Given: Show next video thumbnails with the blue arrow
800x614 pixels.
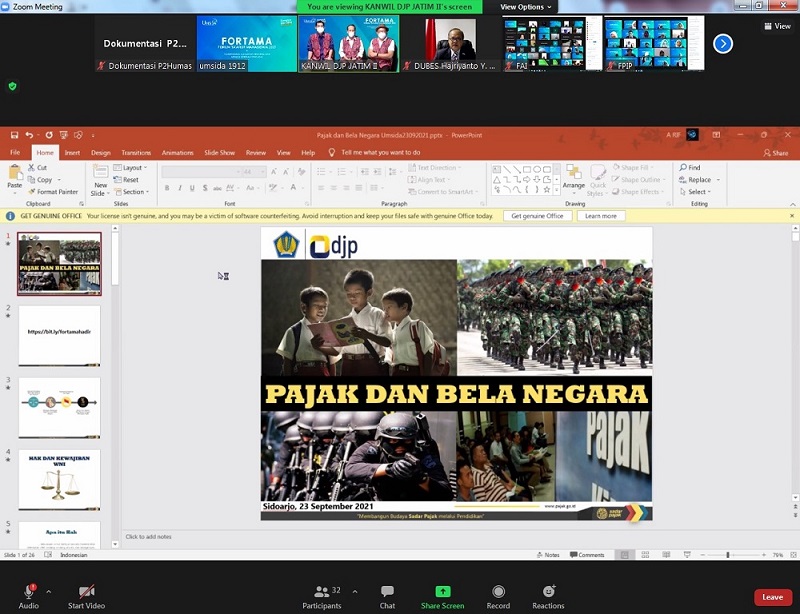Looking at the screenshot, I should coord(723,43).
